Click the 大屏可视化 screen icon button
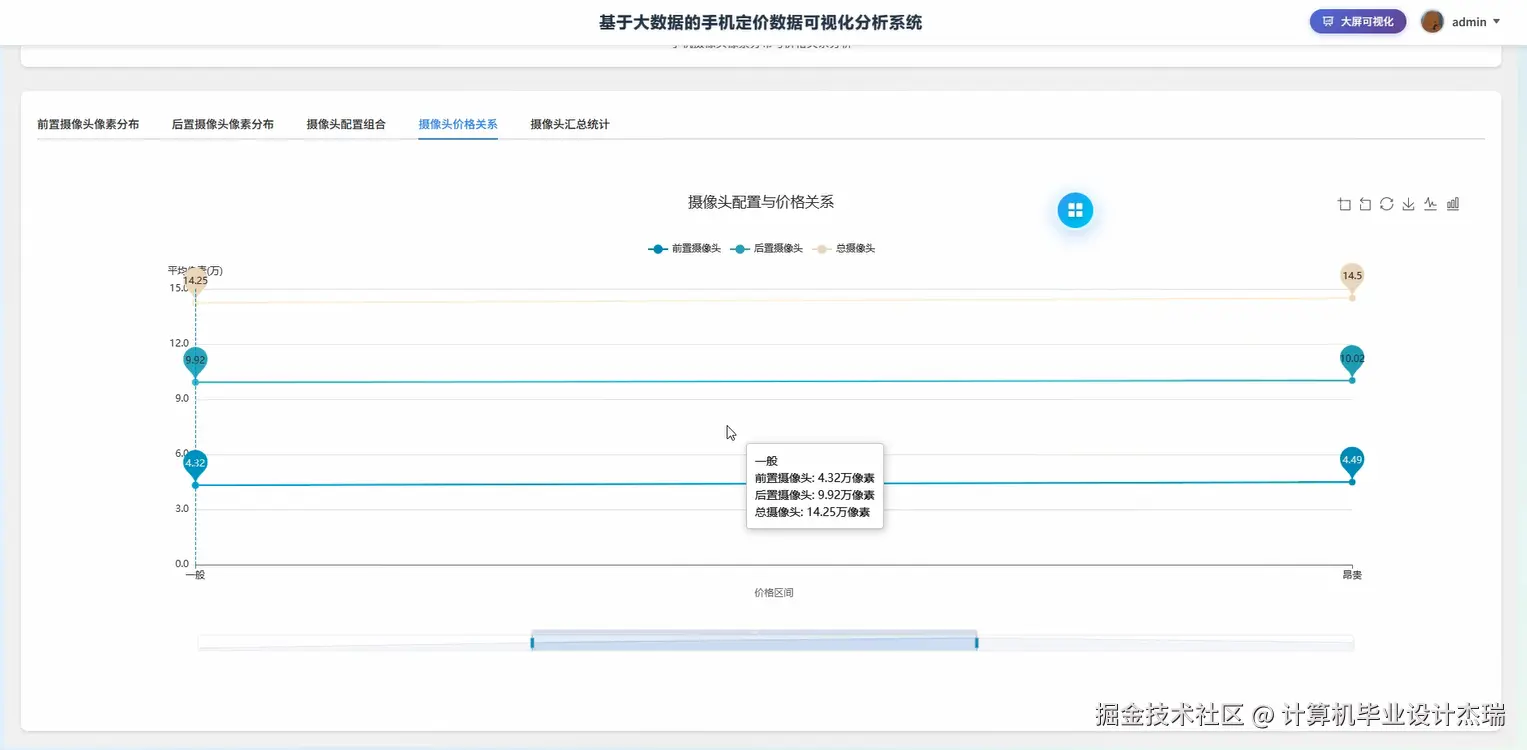This screenshot has height=750, width=1527. (x=1357, y=20)
